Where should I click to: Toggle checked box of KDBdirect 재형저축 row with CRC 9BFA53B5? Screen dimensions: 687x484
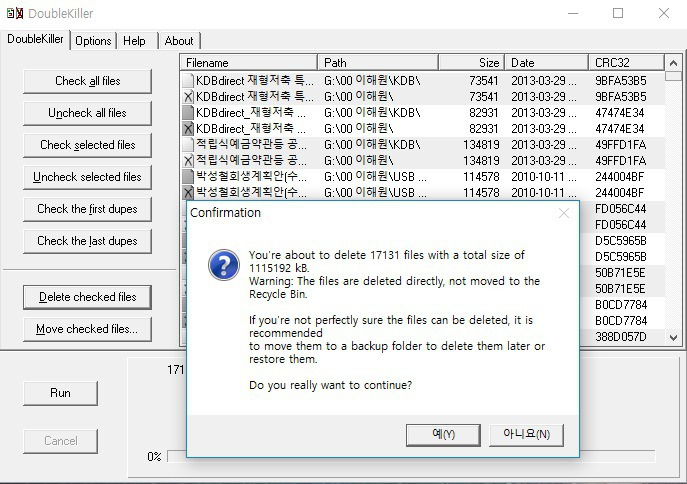(x=188, y=97)
